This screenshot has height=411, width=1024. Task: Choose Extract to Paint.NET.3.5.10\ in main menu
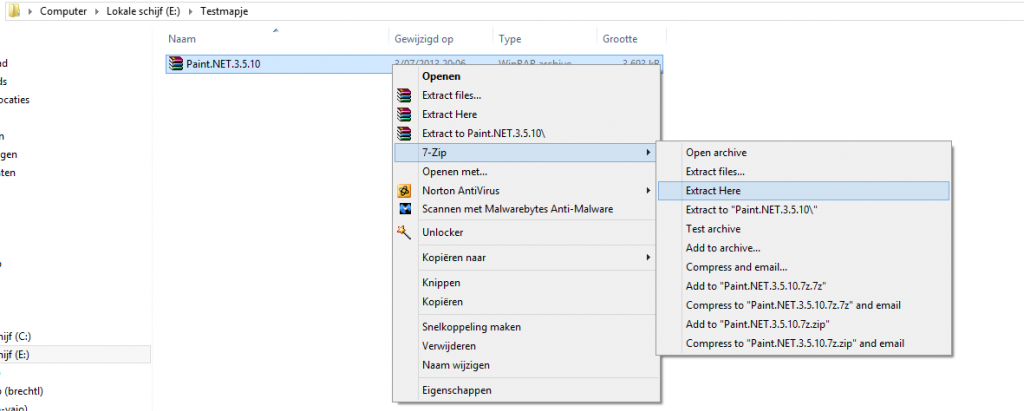[526, 133]
